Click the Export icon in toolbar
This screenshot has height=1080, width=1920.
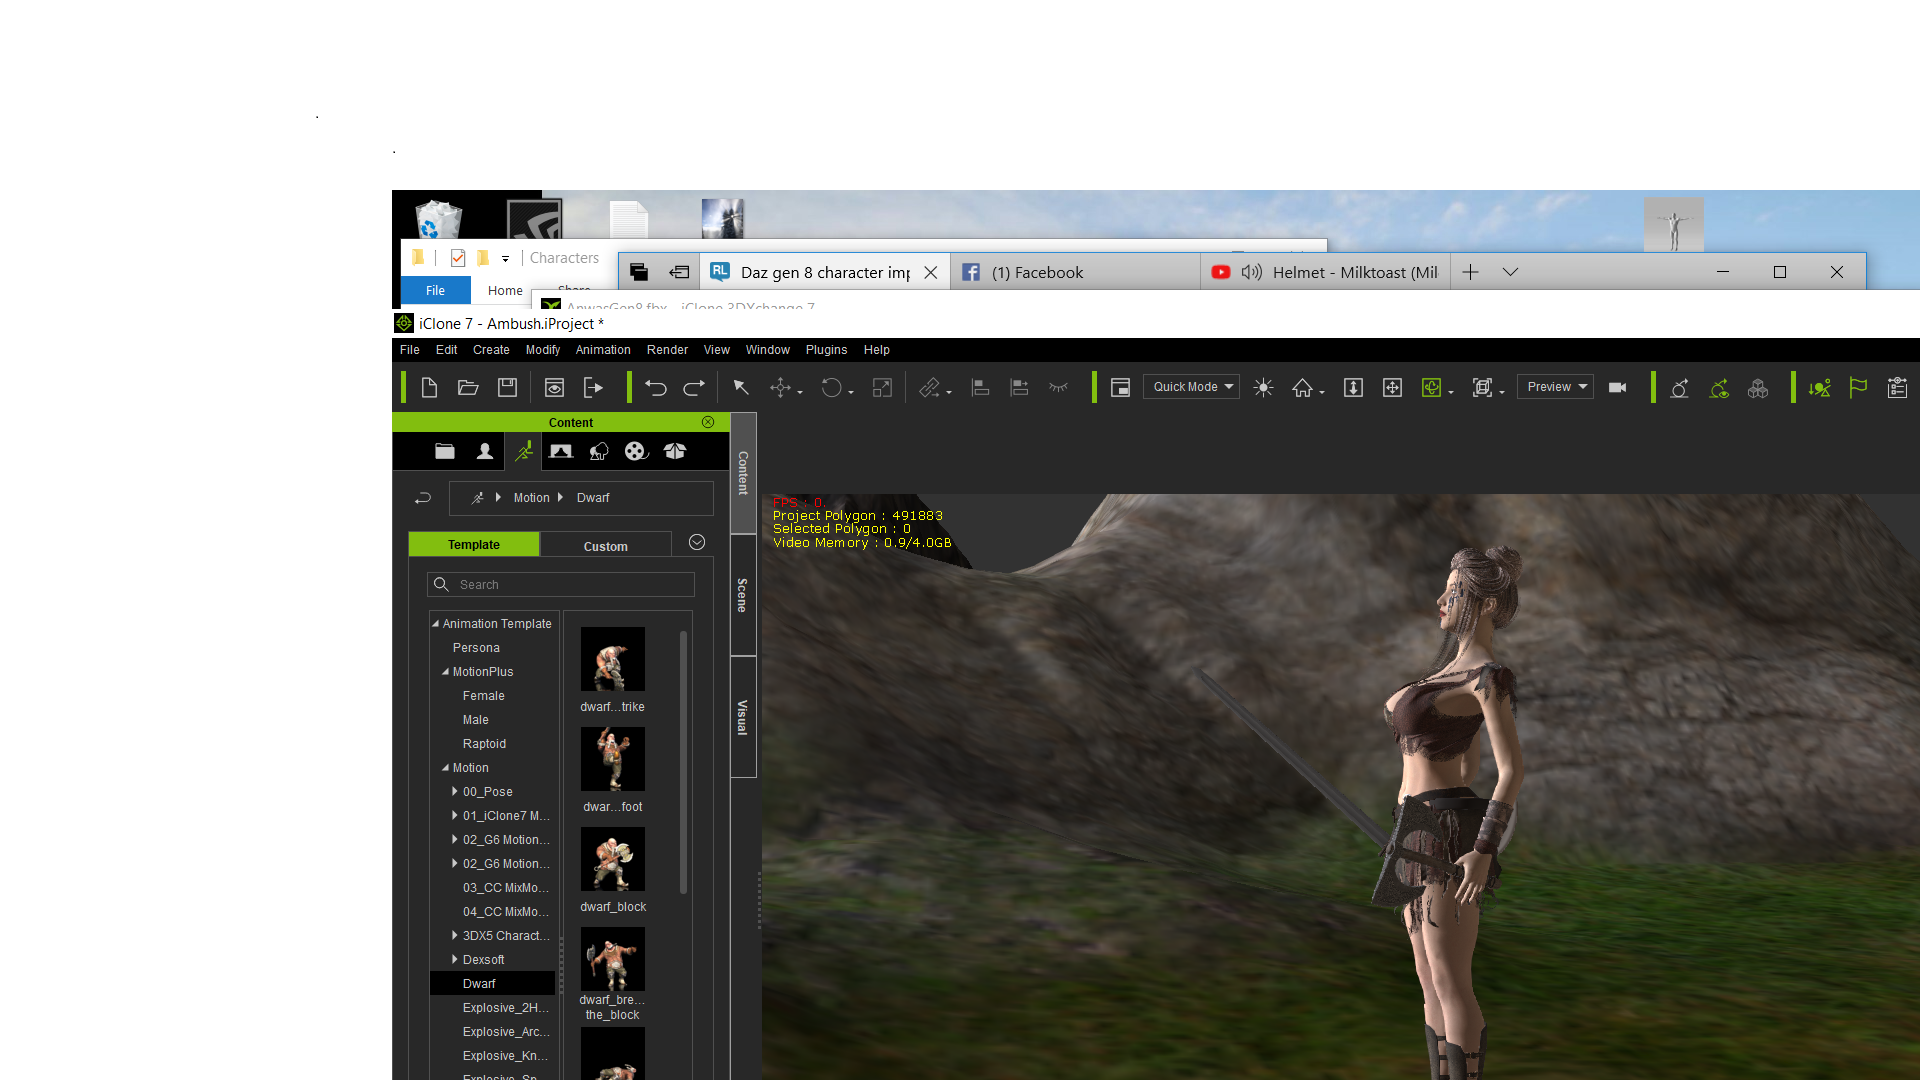click(593, 388)
